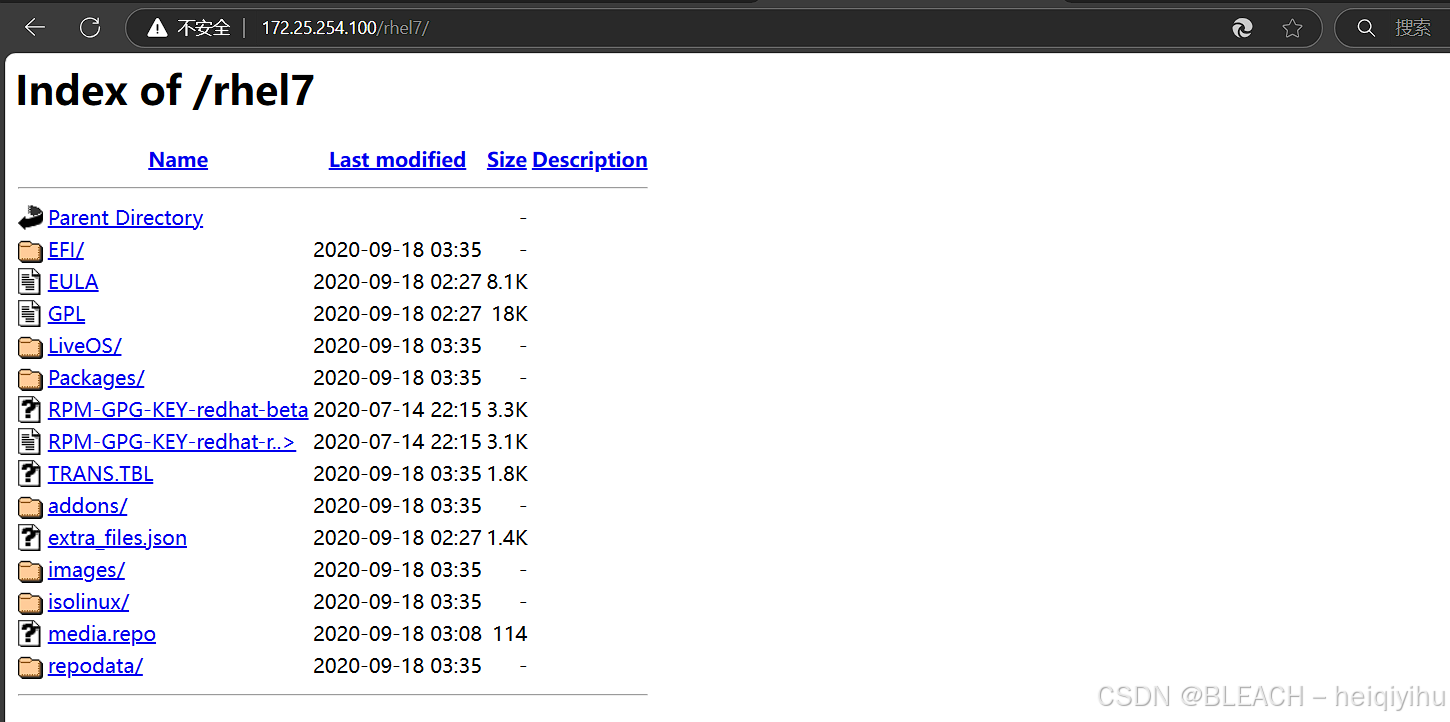Sort listing by Name column header
The height and width of the screenshot is (722, 1450).
(x=178, y=160)
